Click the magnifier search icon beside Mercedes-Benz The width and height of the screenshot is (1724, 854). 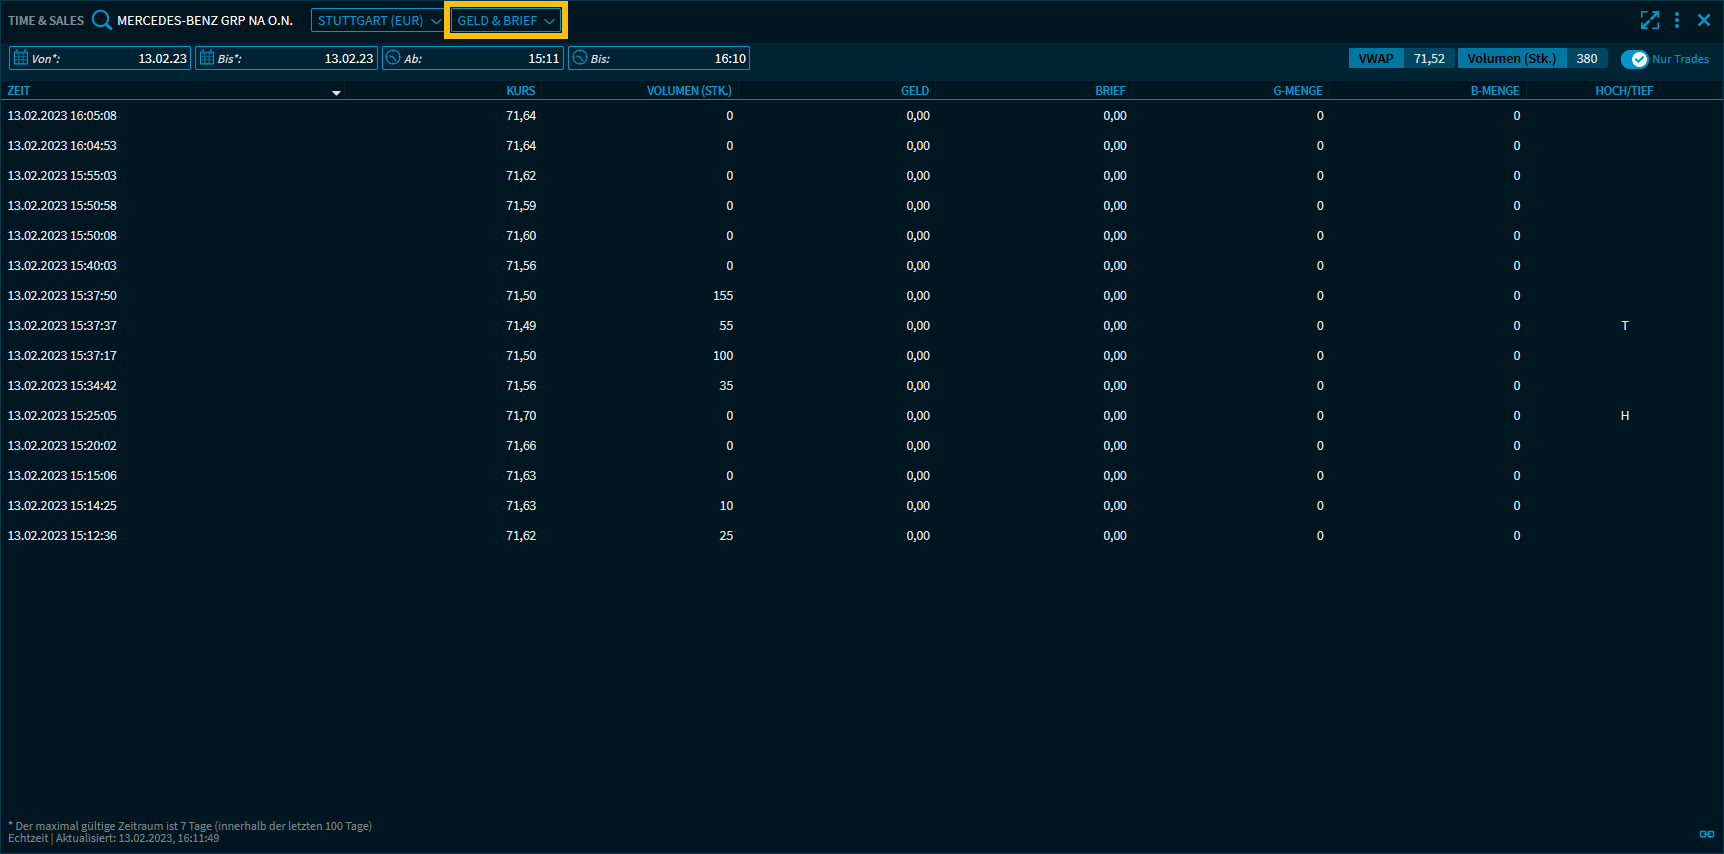click(101, 20)
